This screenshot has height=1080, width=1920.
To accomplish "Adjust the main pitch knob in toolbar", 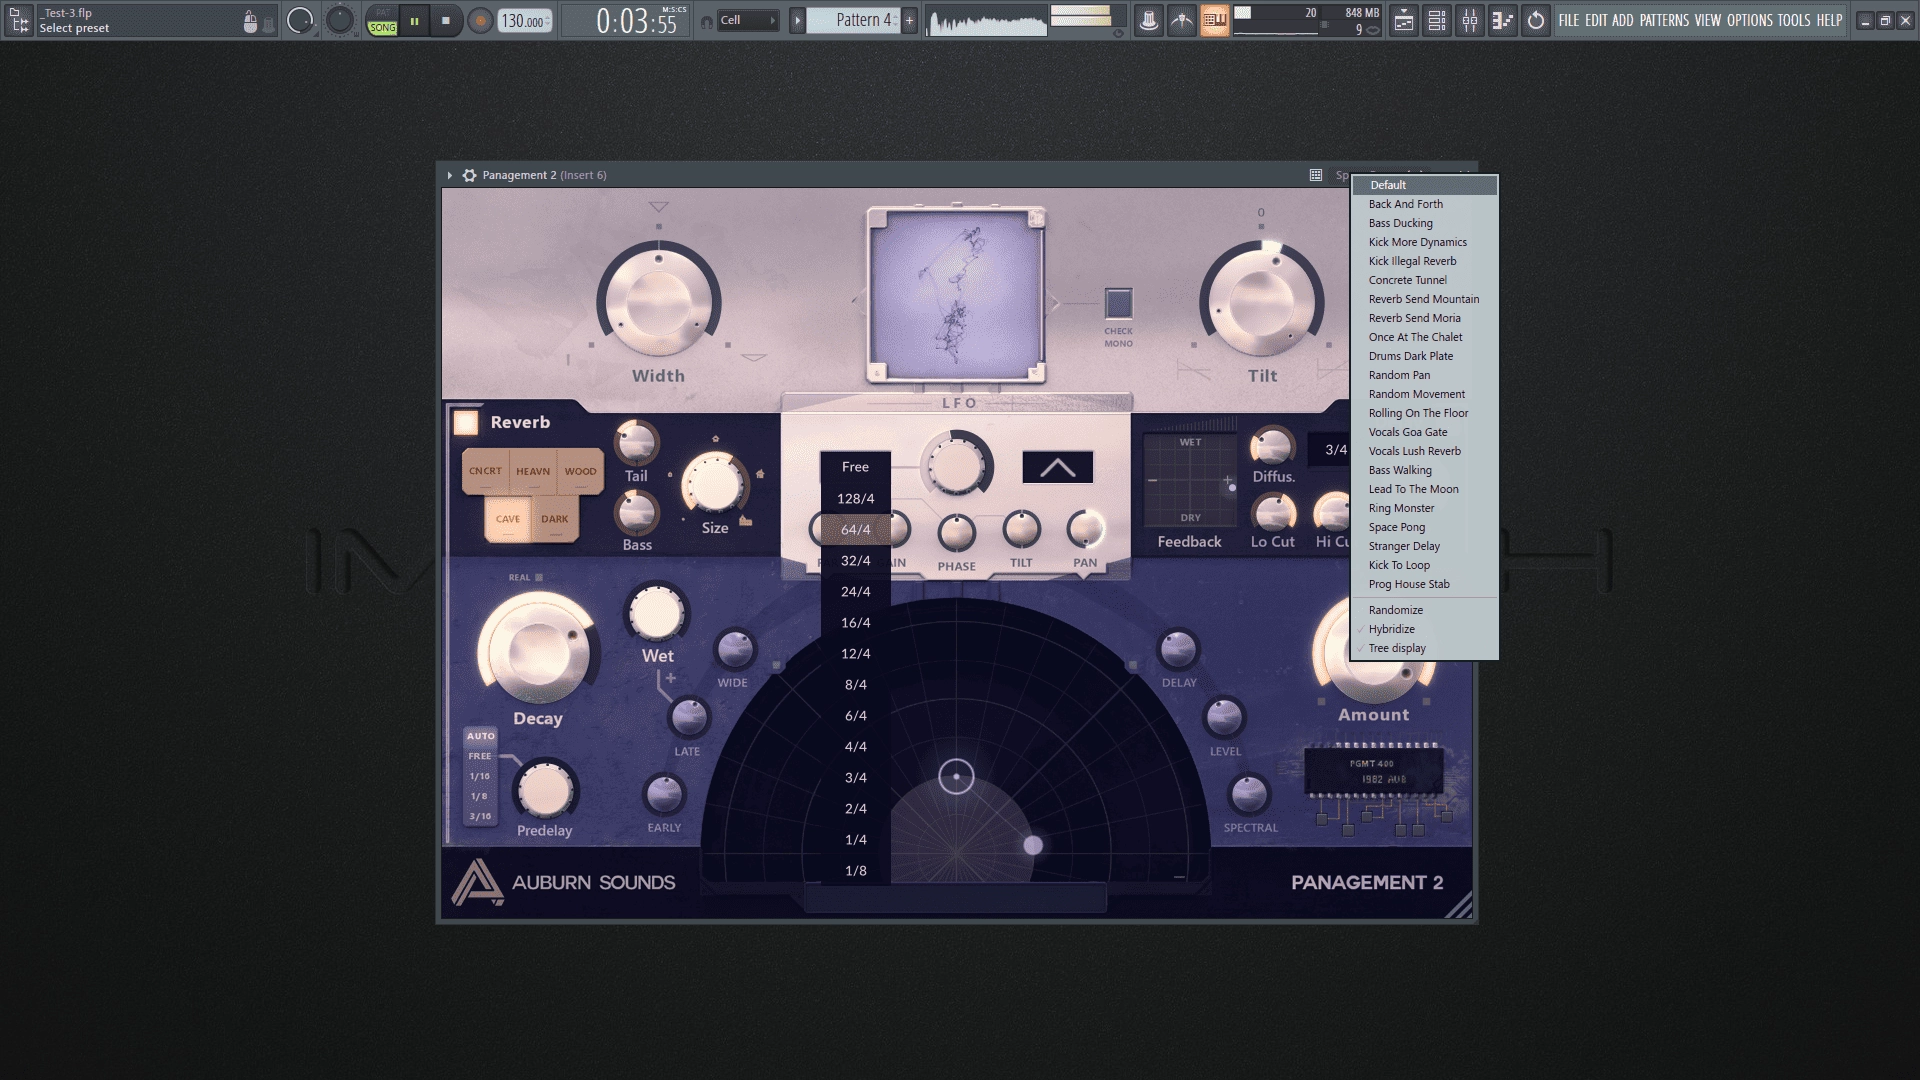I will pyautogui.click(x=340, y=20).
